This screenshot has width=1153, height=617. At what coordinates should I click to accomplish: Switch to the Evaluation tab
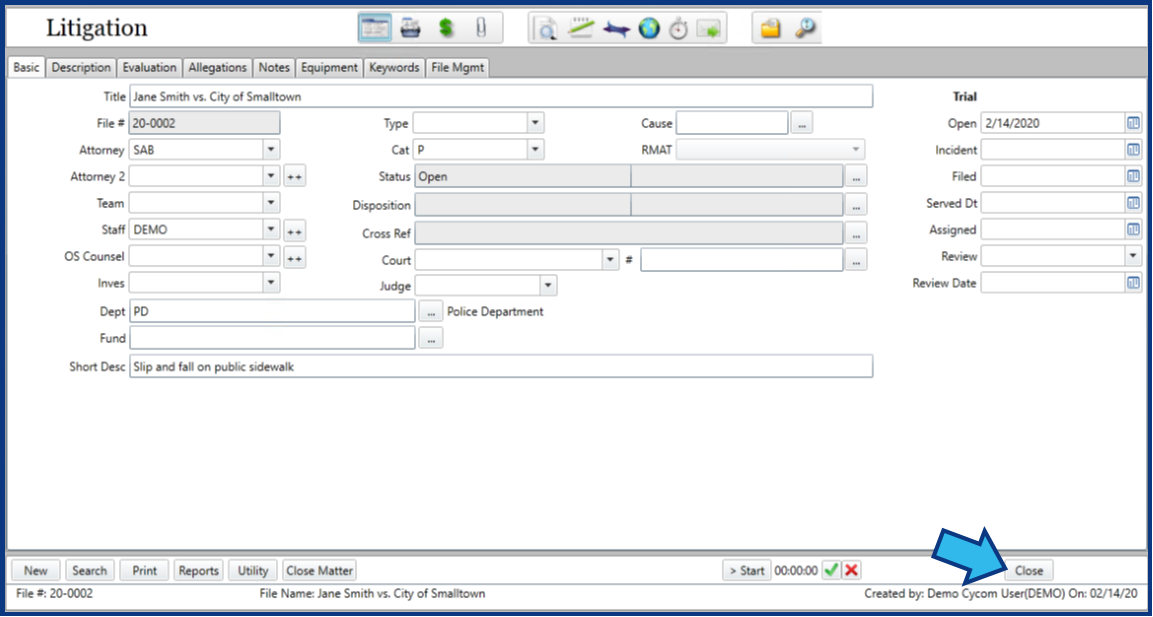pyautogui.click(x=149, y=68)
